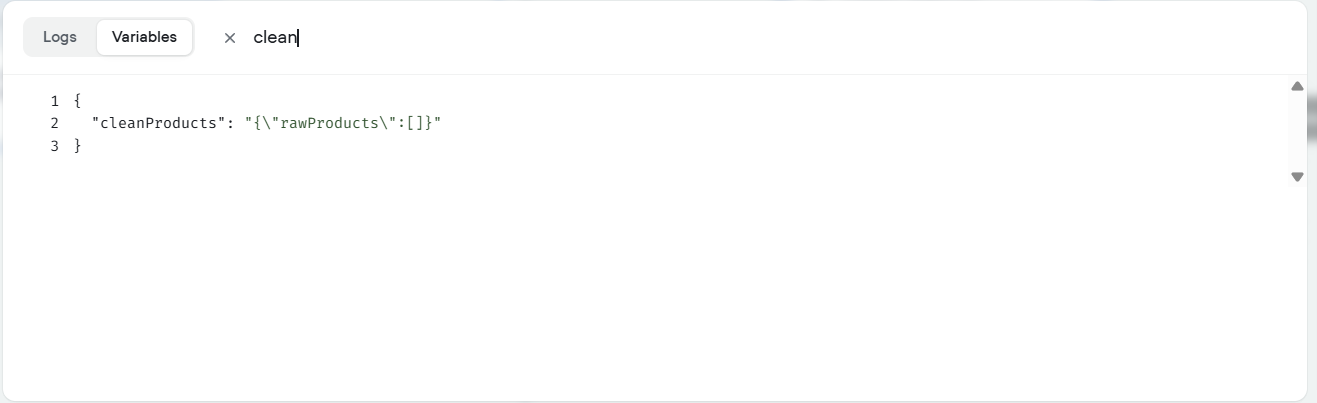Click the empty array brackets in the value
1317x403 pixels.
[x=415, y=123]
